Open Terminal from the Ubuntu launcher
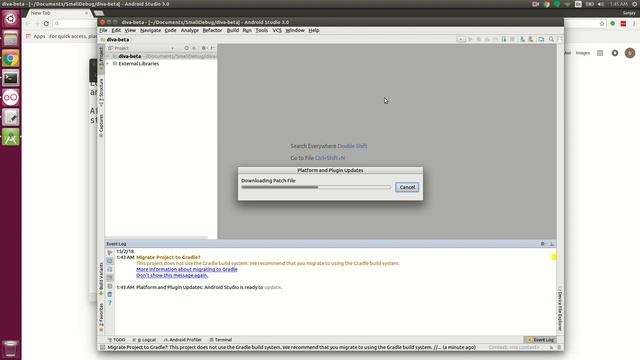This screenshot has width=640, height=360. (11, 78)
